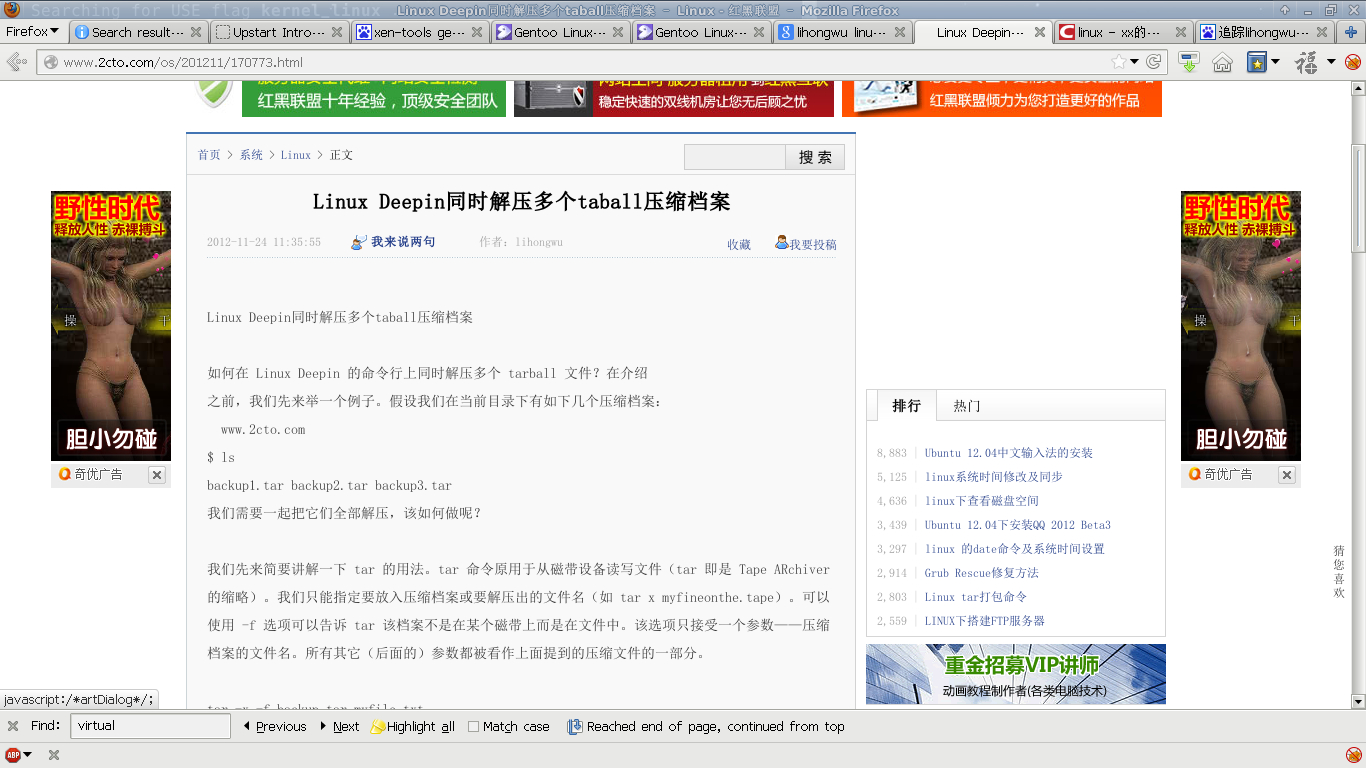Open linux 的date命令及系统时间设置 article
This screenshot has height=768, width=1366.
[x=1015, y=549]
